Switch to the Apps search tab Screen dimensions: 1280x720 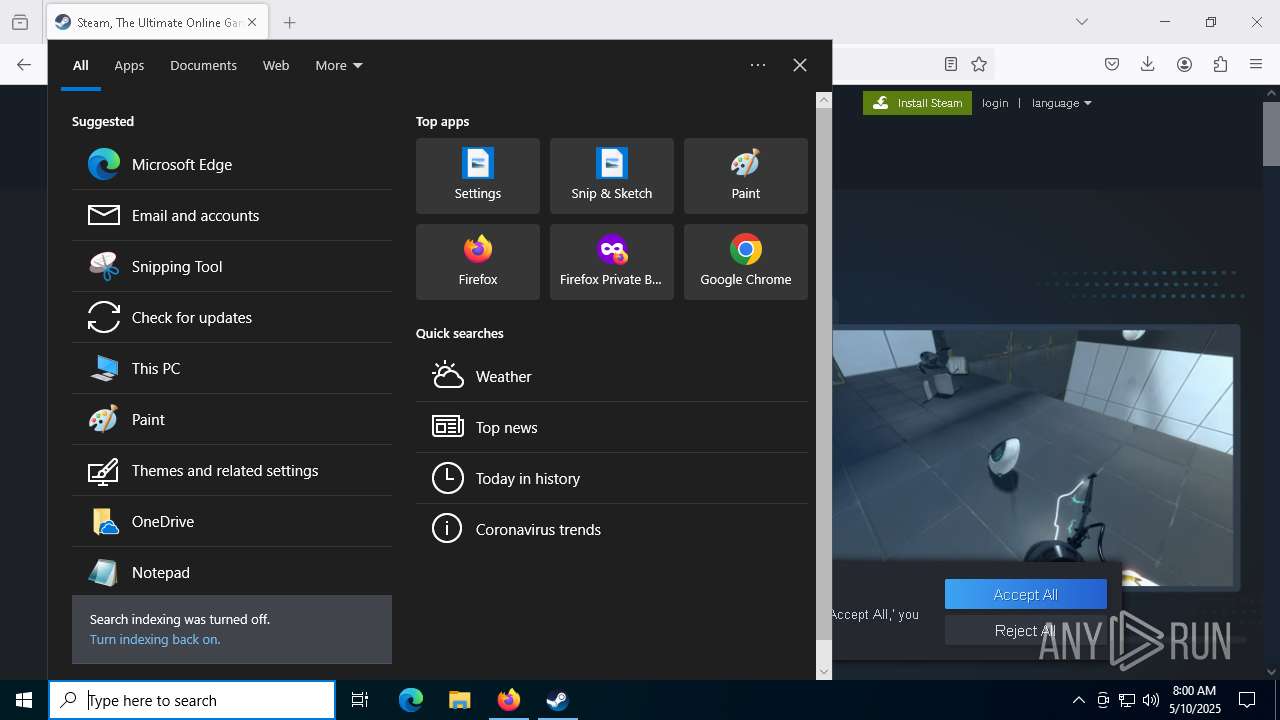pyautogui.click(x=129, y=65)
